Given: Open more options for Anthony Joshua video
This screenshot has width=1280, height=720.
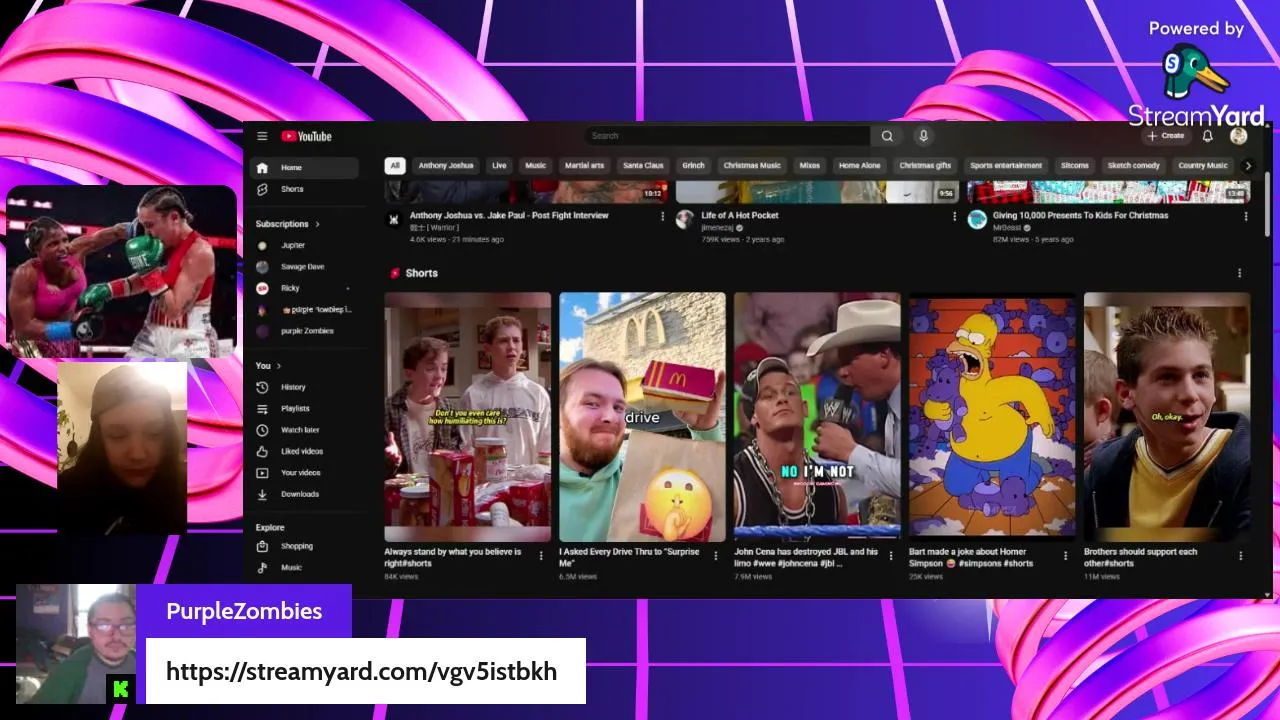Looking at the screenshot, I should tap(662, 216).
